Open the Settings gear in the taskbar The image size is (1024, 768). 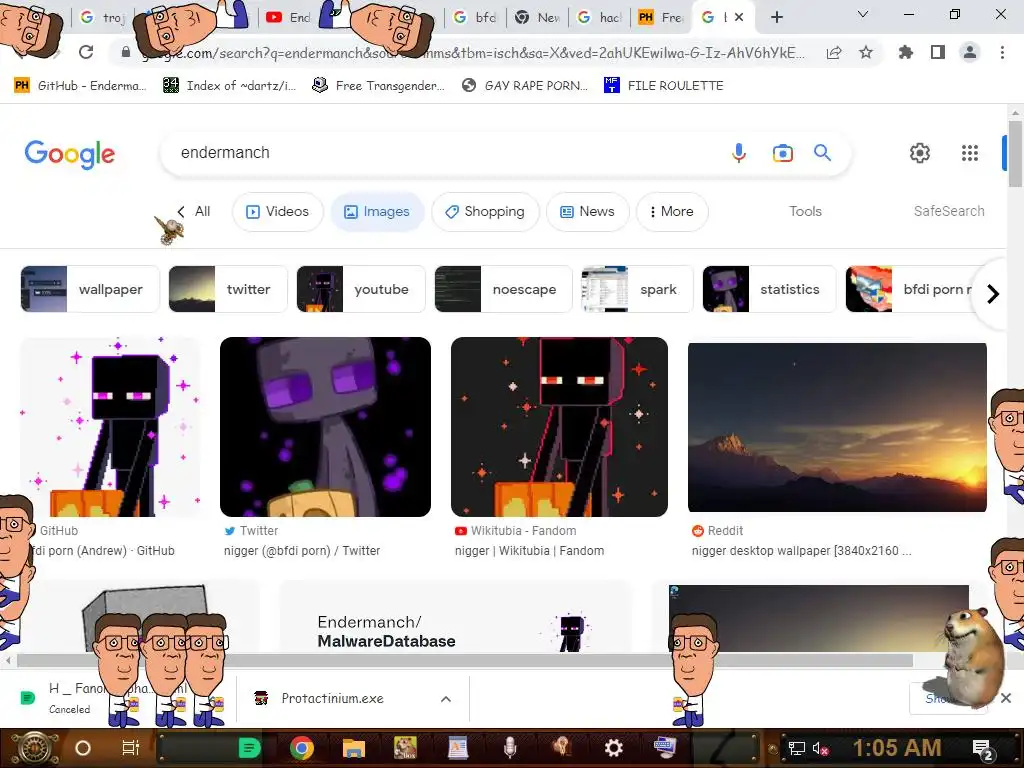[613, 748]
